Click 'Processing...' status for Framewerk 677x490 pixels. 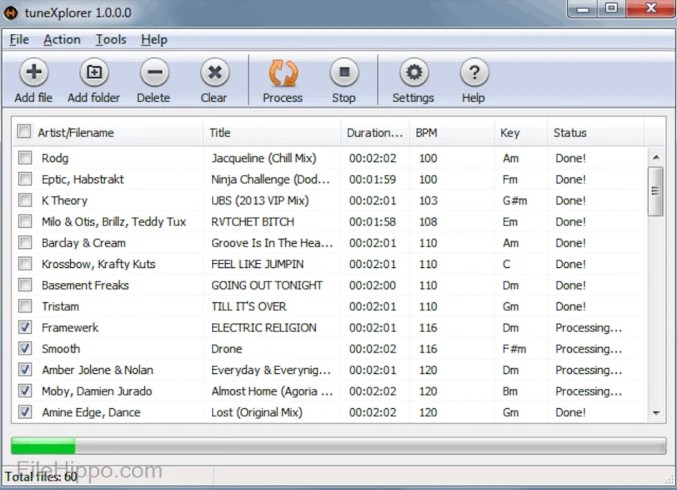(x=589, y=328)
